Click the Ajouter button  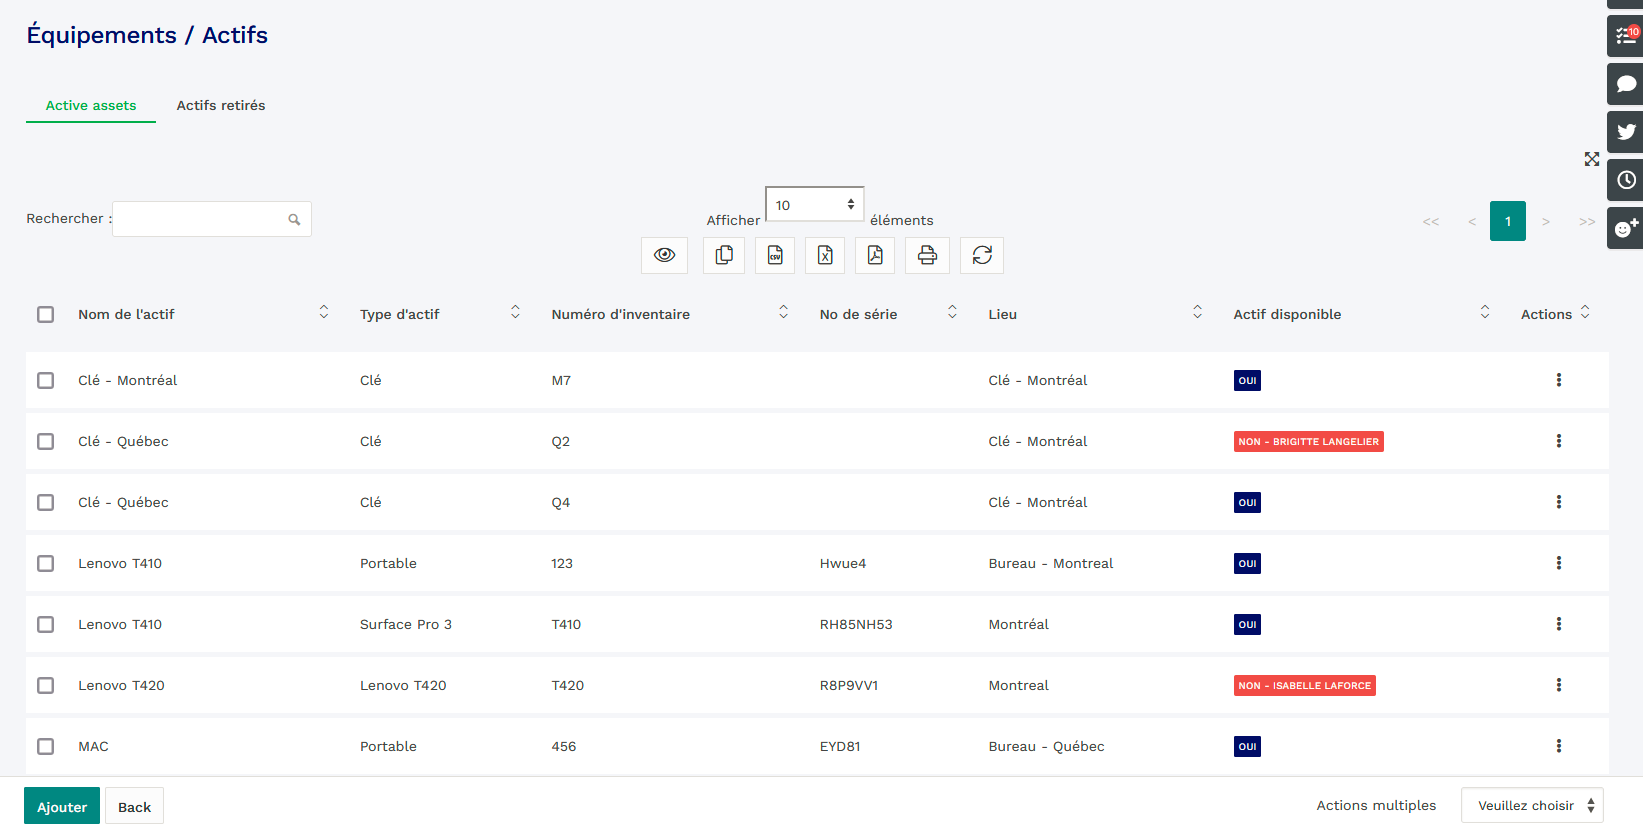tap(62, 806)
